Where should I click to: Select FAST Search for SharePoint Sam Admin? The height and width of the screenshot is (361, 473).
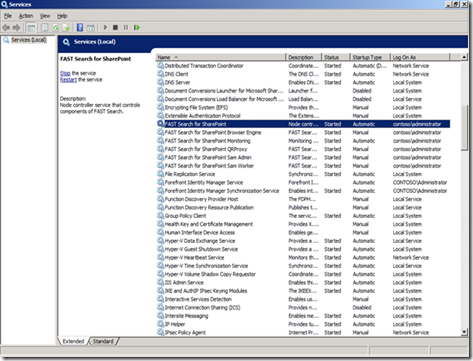[303, 157]
